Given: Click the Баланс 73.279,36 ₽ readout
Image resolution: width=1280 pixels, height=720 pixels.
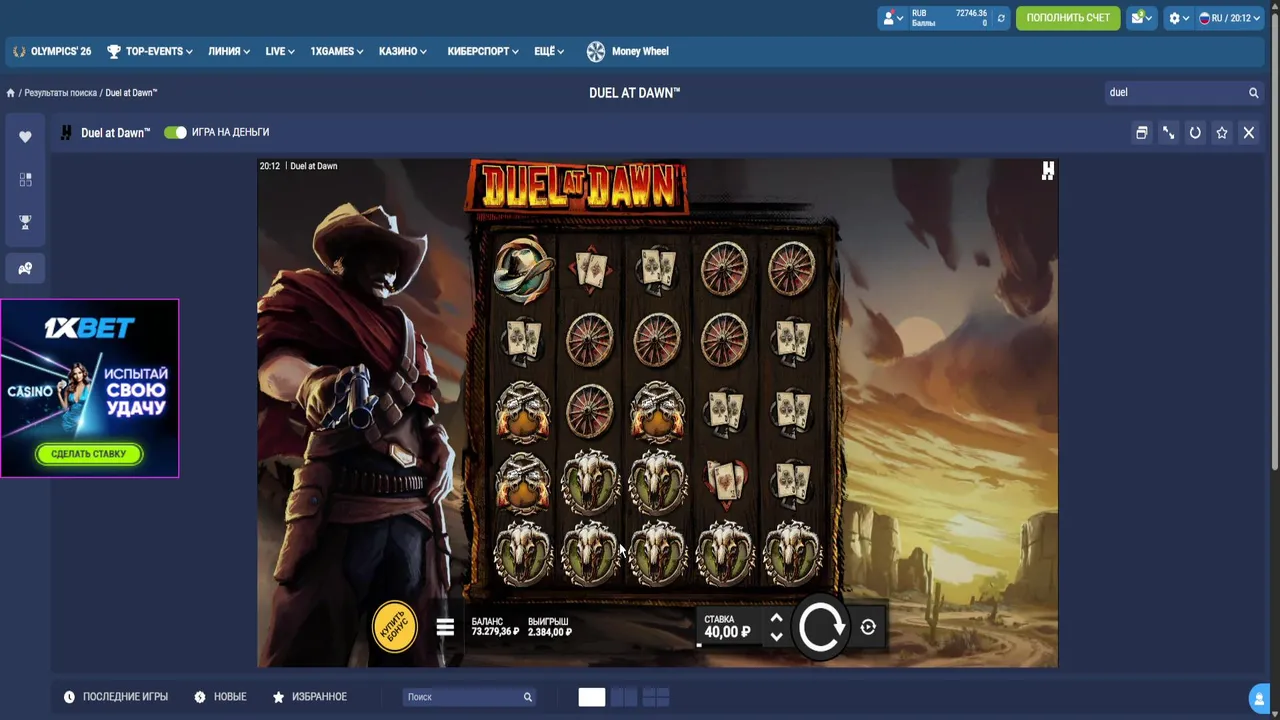Looking at the screenshot, I should pos(495,627).
